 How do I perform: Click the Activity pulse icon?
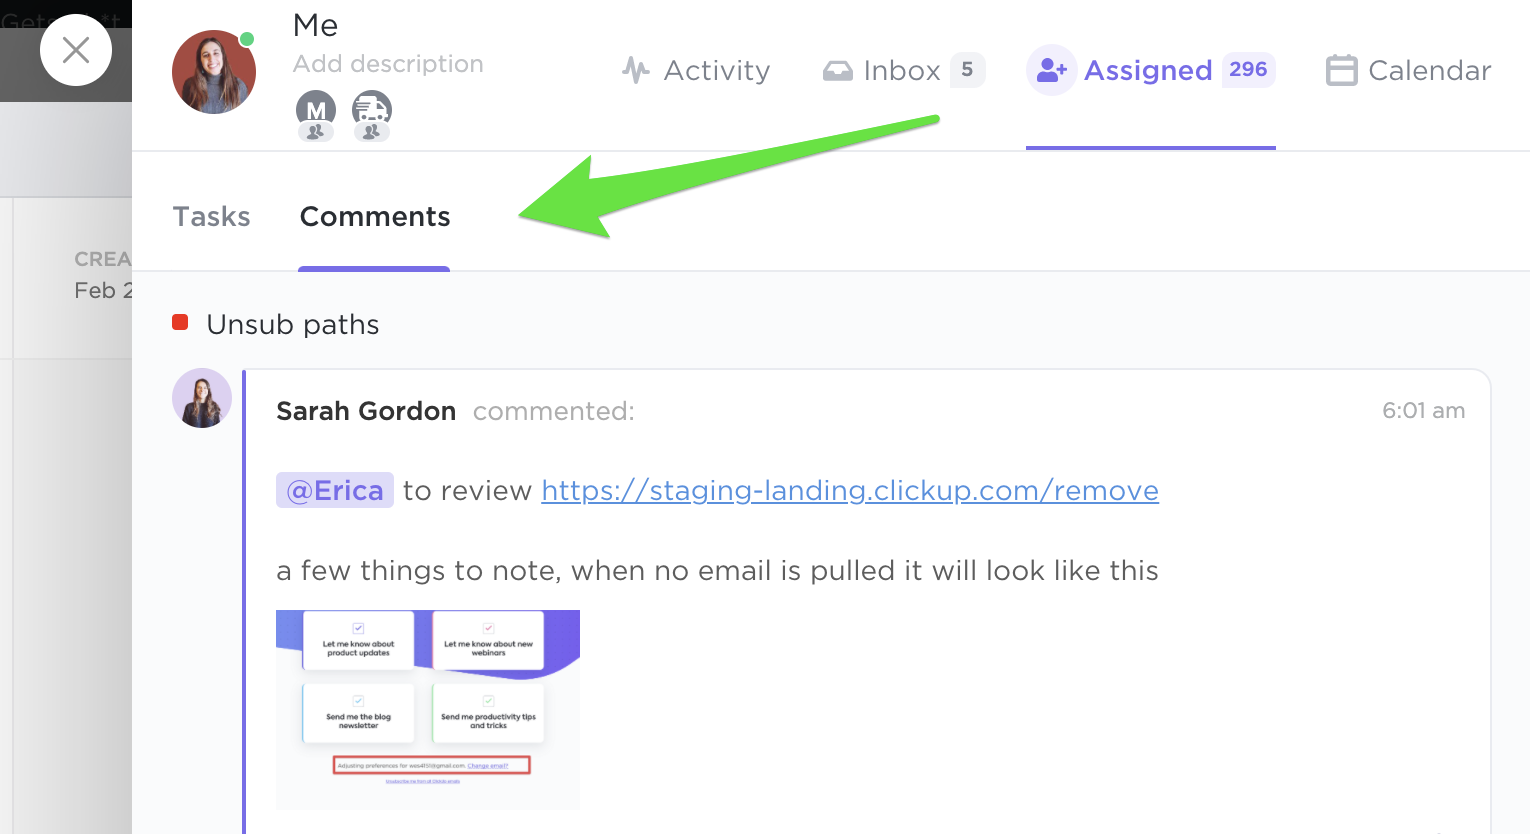click(x=636, y=70)
